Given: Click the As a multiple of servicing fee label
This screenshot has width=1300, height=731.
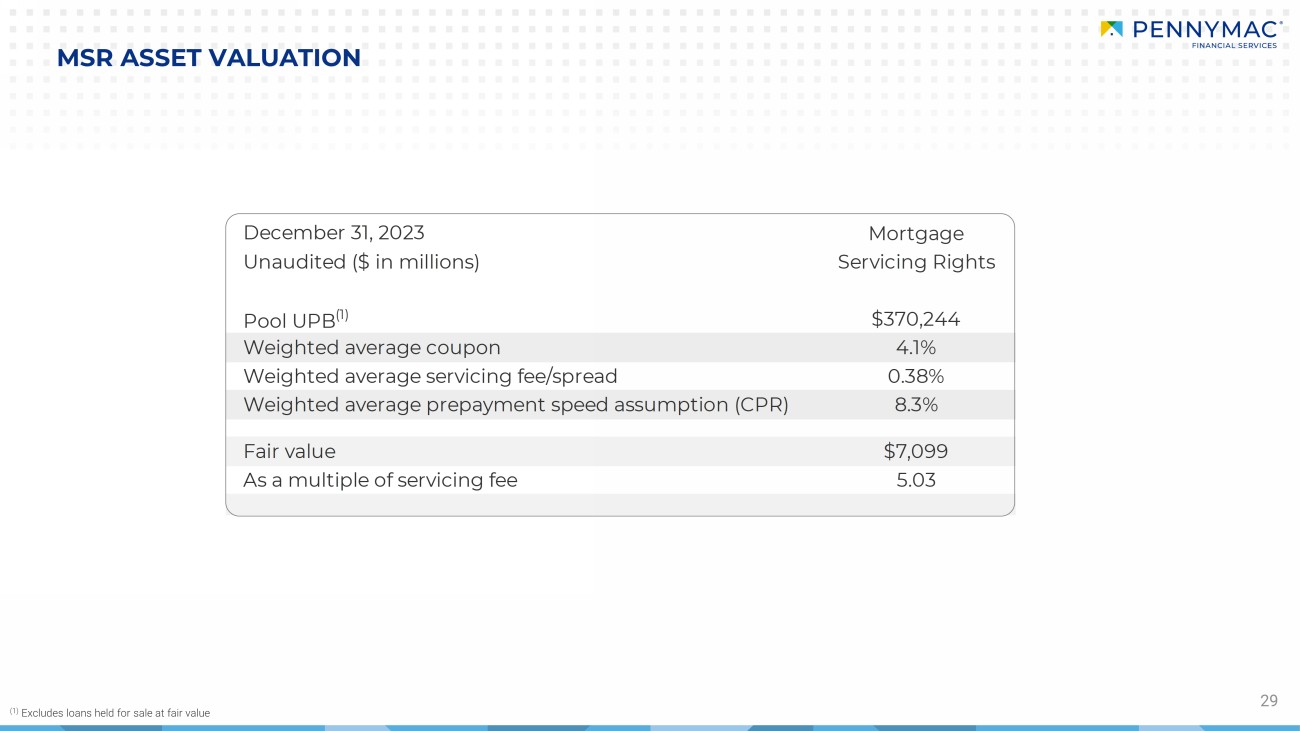Looking at the screenshot, I should (380, 480).
